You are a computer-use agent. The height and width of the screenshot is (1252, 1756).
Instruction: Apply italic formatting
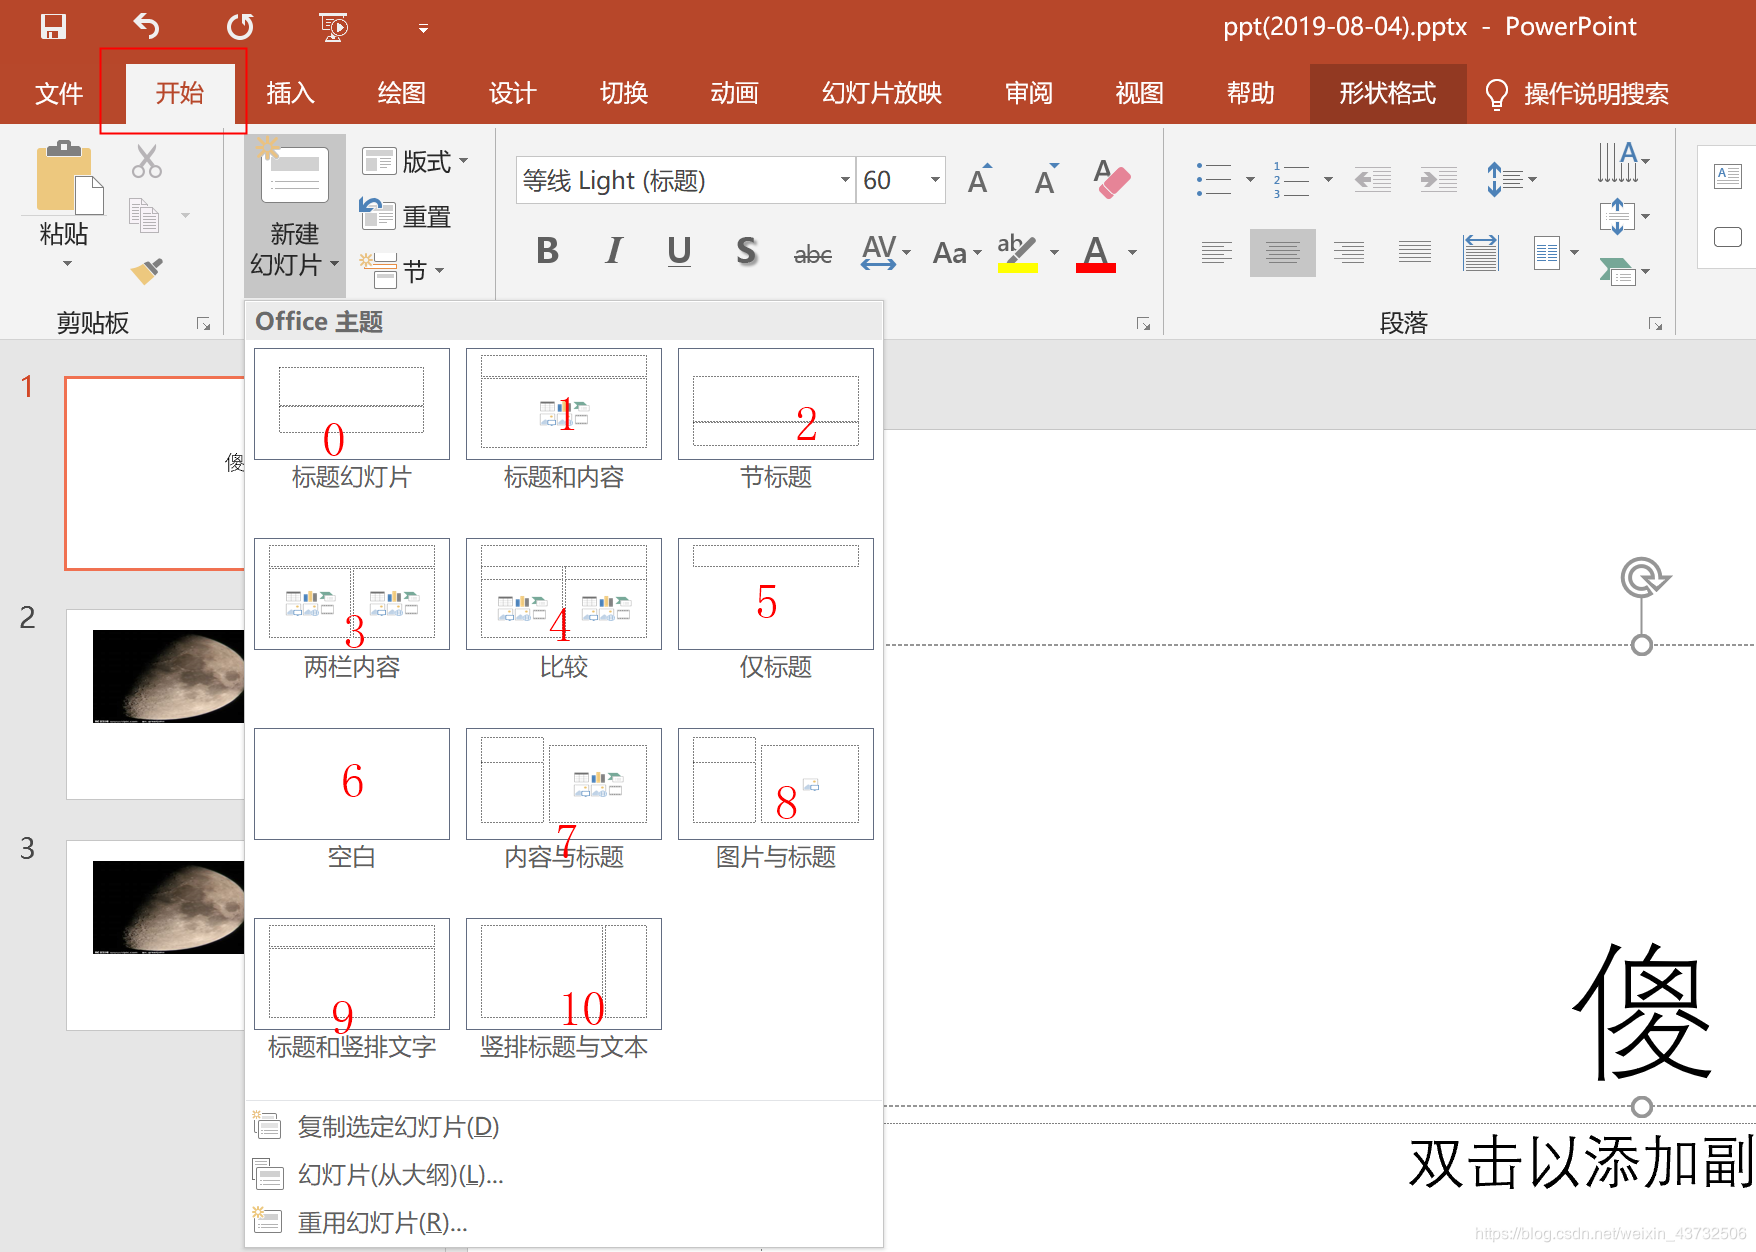613,252
